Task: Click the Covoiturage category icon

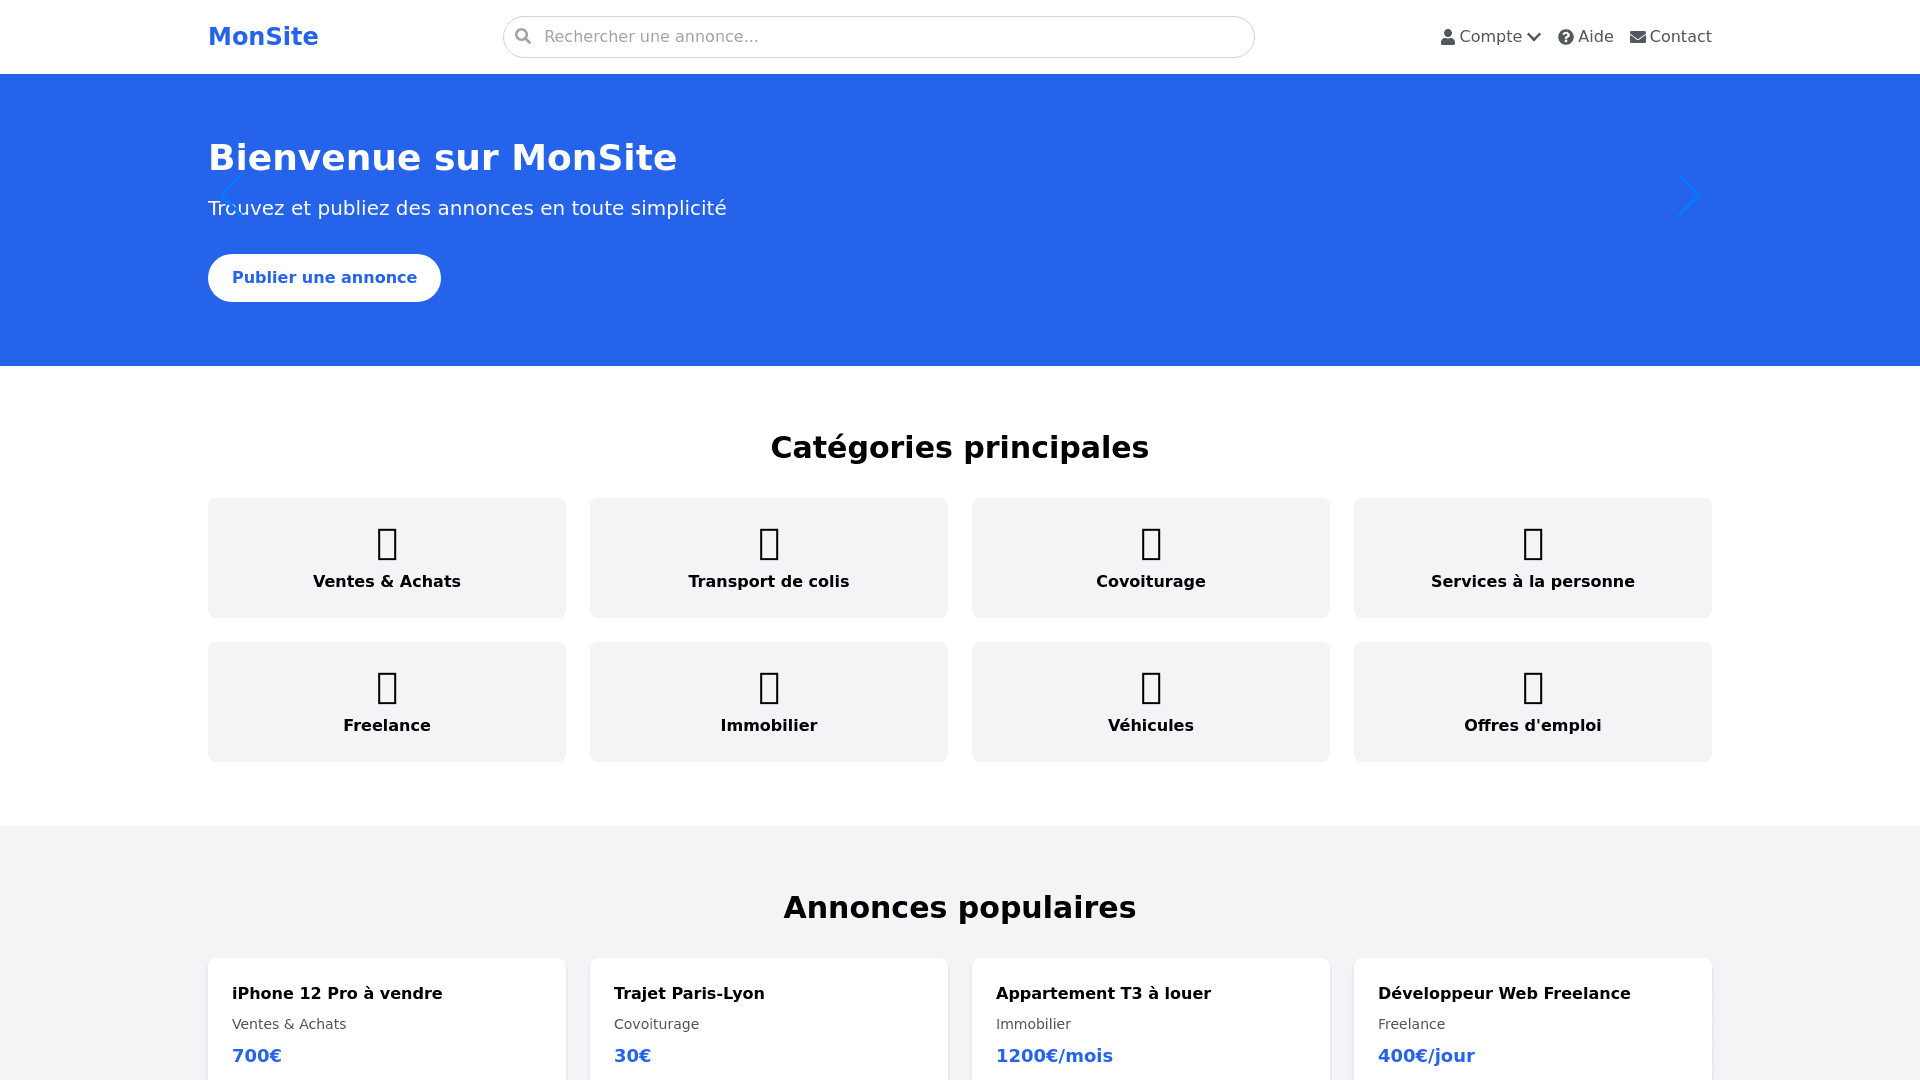Action: (x=1151, y=544)
